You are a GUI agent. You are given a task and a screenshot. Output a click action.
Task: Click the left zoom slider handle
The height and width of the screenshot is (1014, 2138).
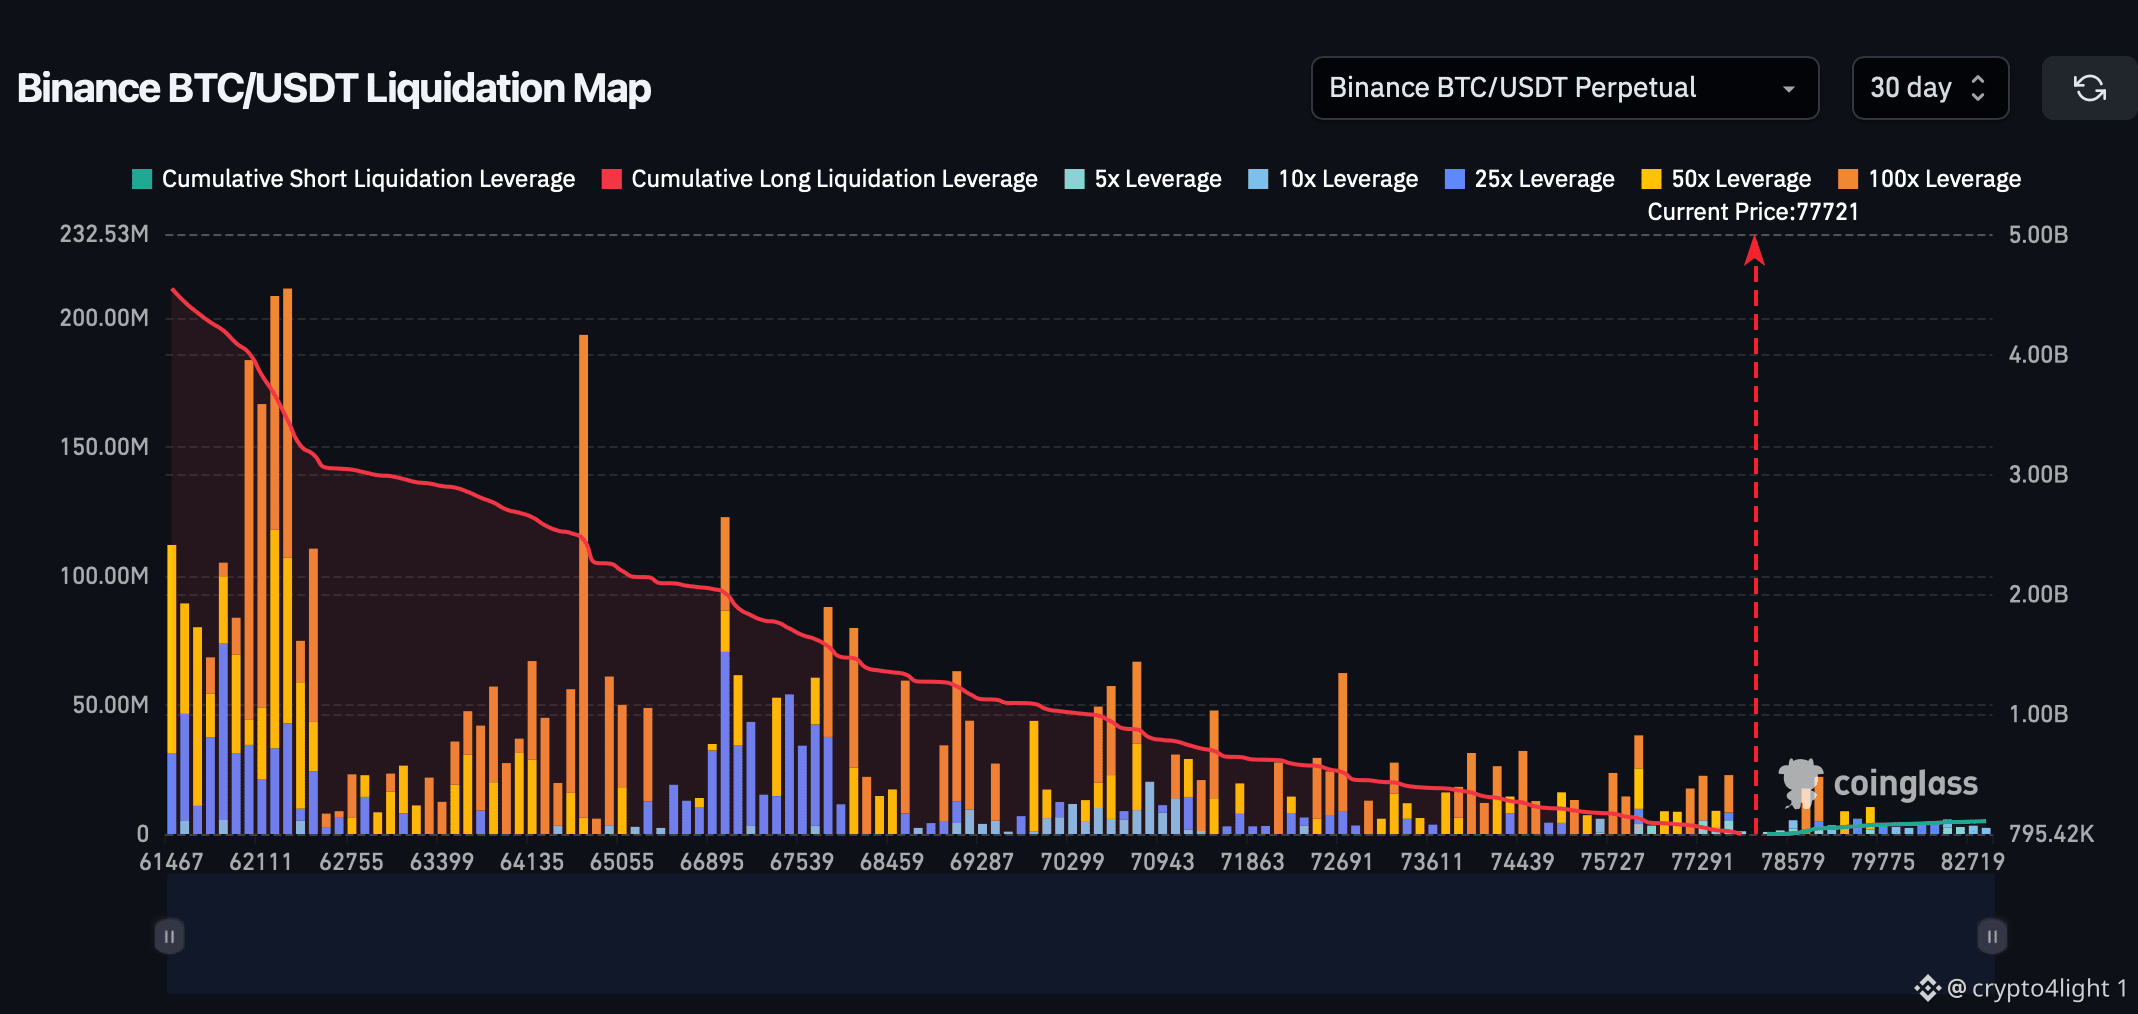click(169, 937)
